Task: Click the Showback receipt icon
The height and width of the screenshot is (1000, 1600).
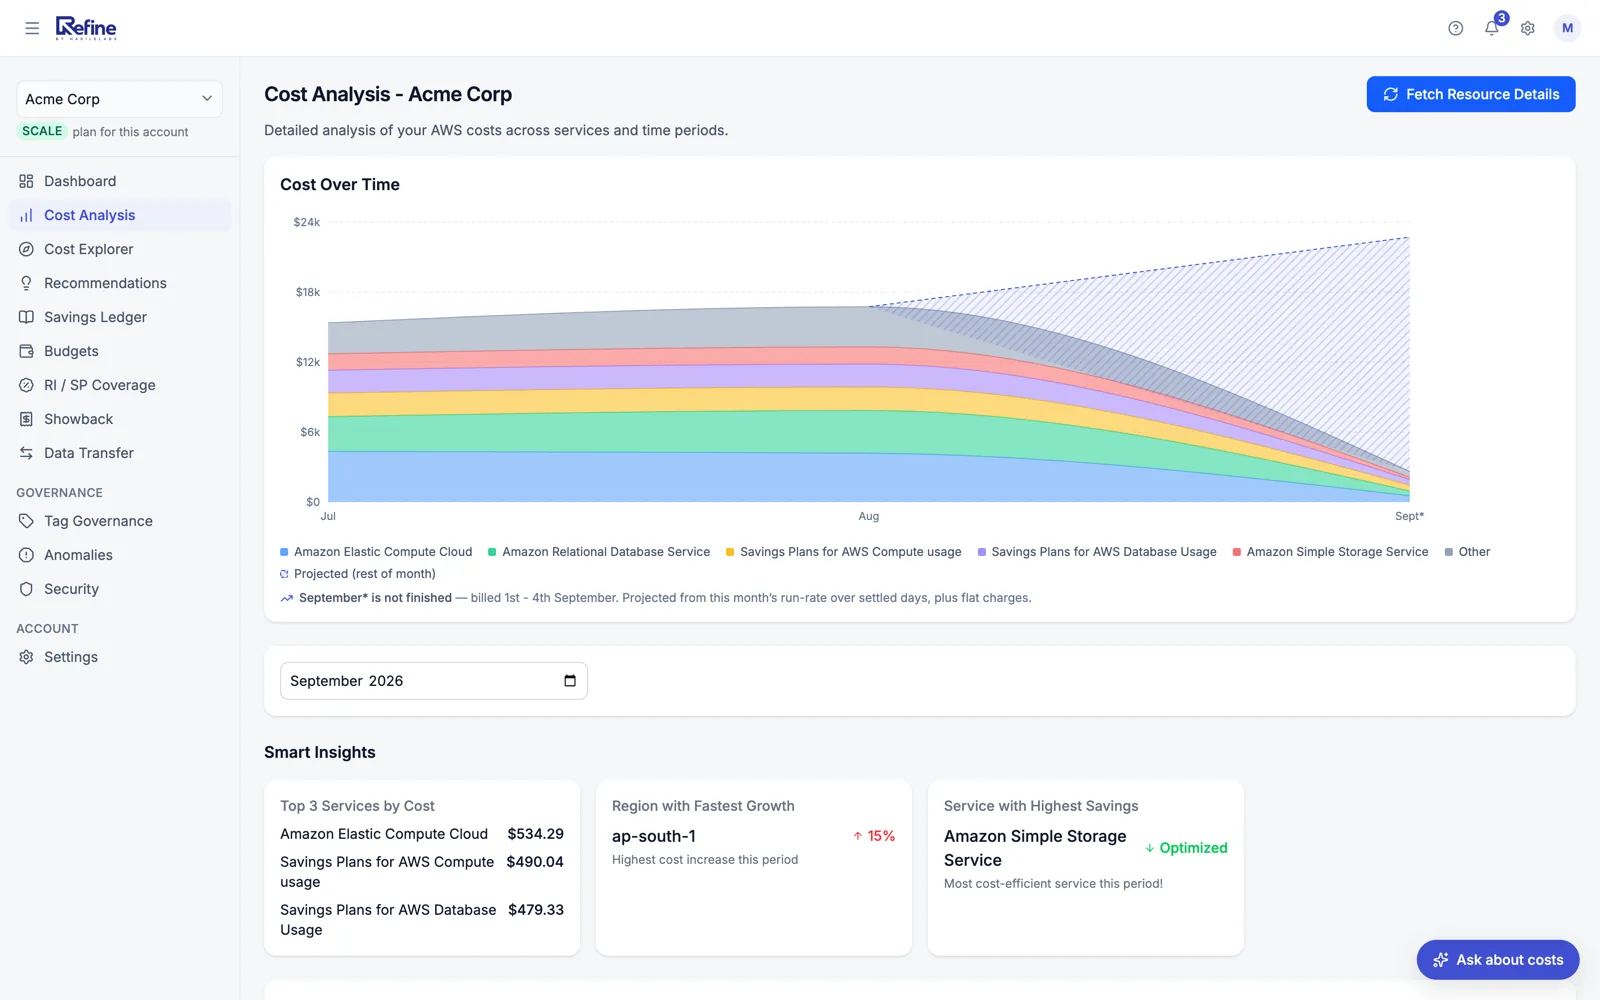Action: [x=26, y=419]
